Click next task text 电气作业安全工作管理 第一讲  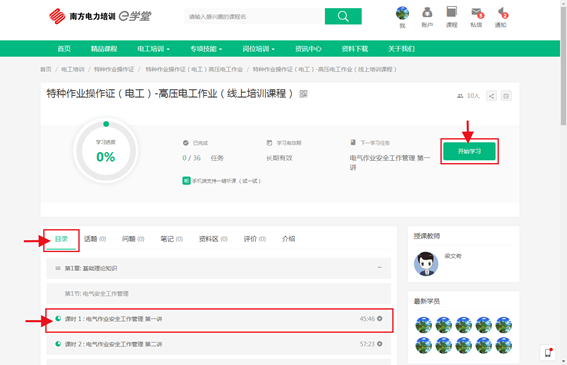coord(390,162)
